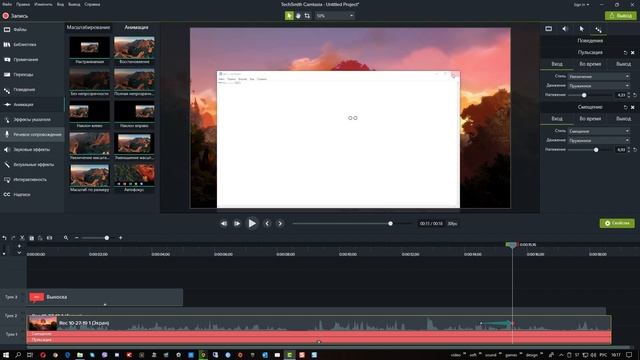This screenshot has height=360, width=640.
Task: Select the Наклон влево animation thumbnail
Action: point(89,114)
